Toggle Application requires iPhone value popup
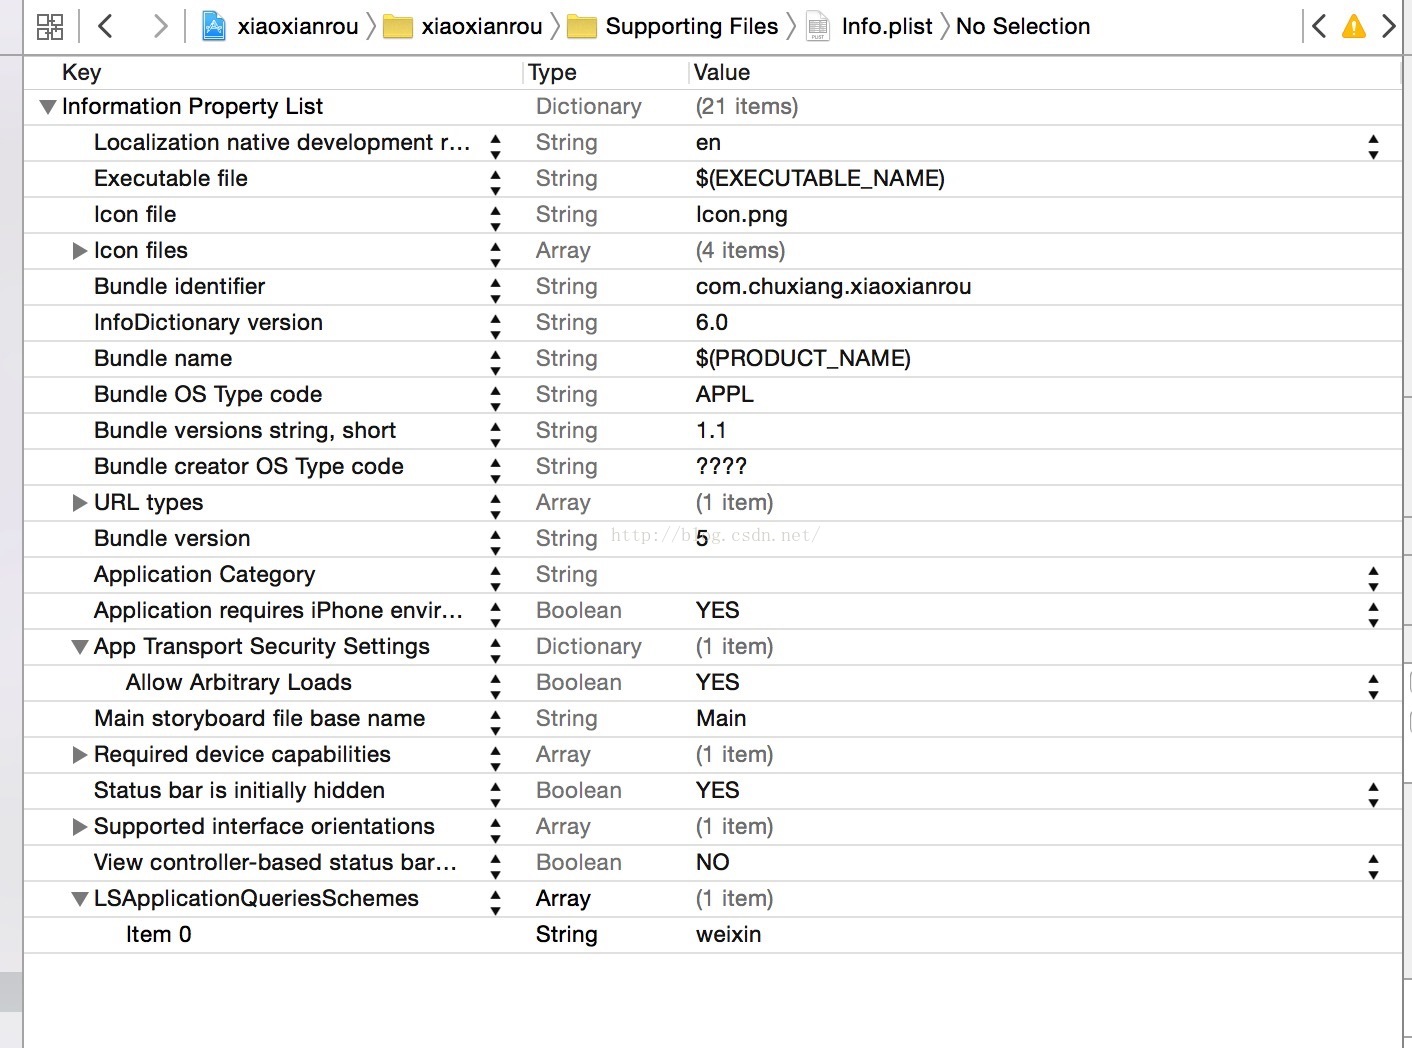 pyautogui.click(x=1373, y=615)
